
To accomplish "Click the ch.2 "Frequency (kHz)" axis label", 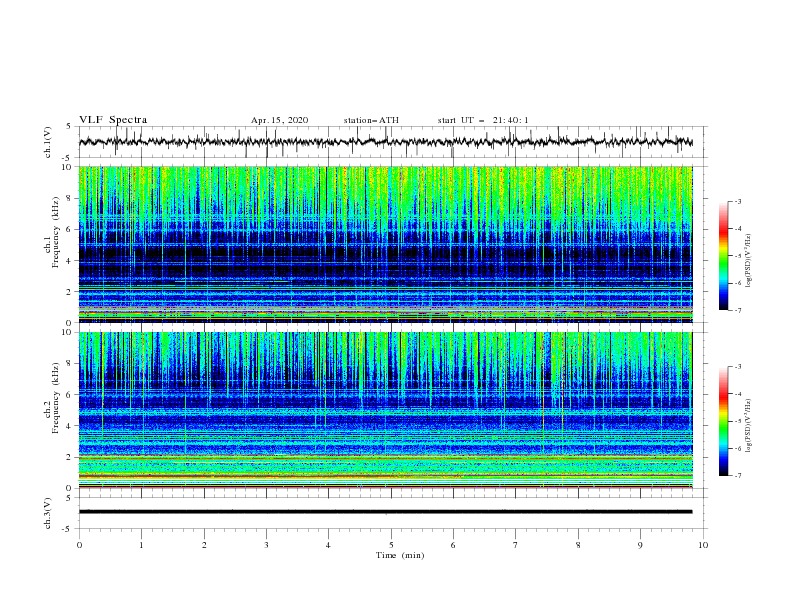I will click(x=55, y=399).
